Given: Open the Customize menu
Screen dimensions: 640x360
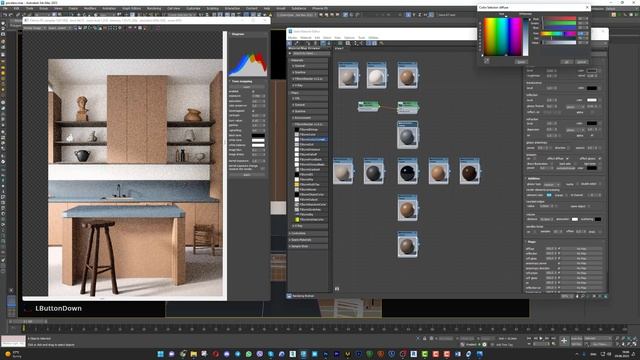Looking at the screenshot, I should pos(193,8).
